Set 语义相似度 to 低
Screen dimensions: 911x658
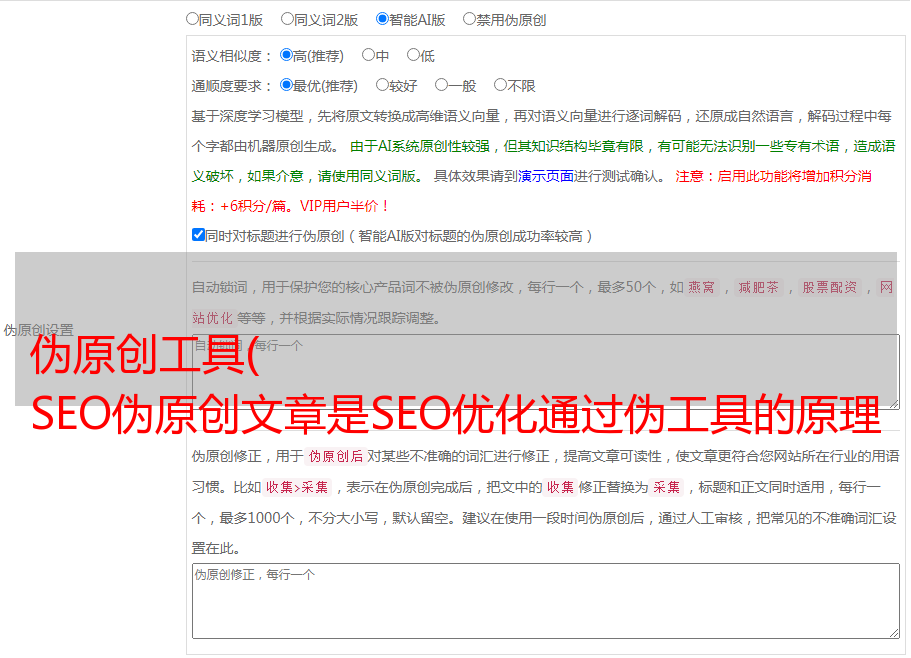413,55
